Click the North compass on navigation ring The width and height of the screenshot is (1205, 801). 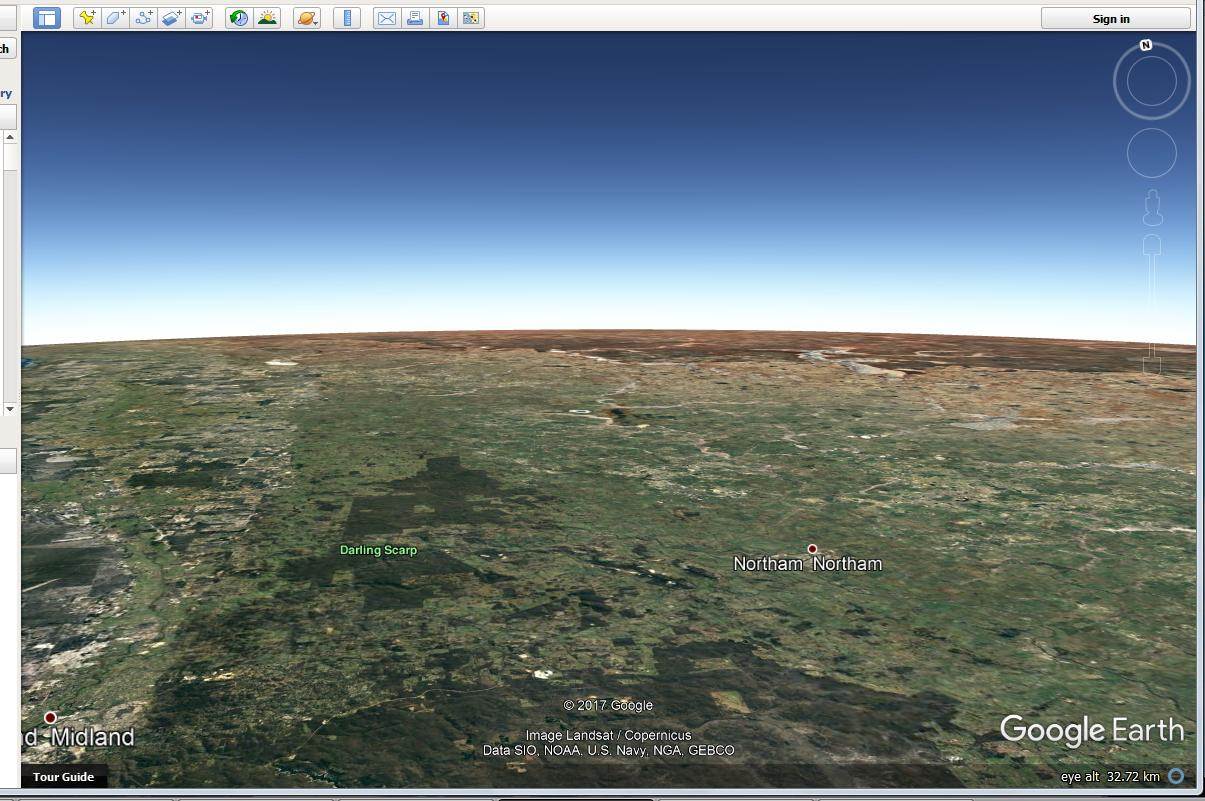point(1146,45)
